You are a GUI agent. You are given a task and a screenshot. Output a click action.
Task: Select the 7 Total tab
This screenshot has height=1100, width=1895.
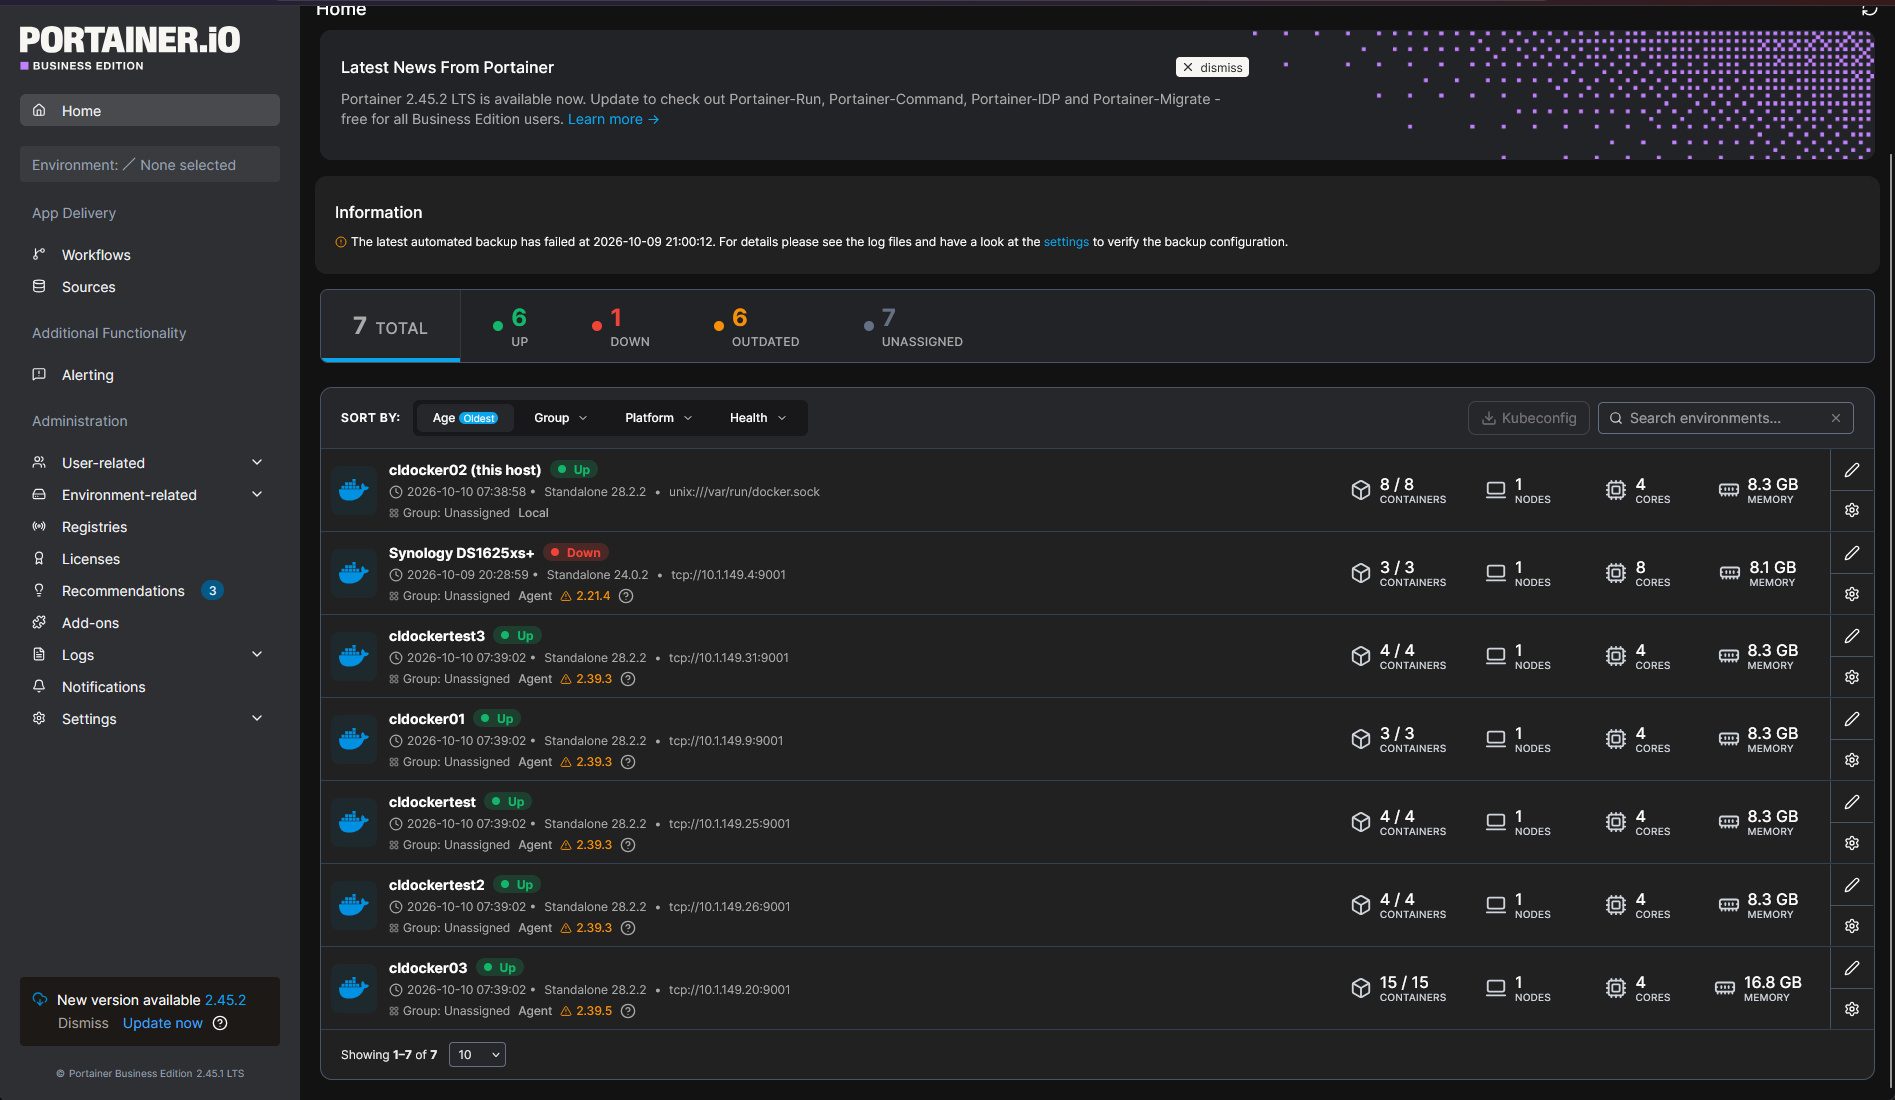pyautogui.click(x=390, y=326)
